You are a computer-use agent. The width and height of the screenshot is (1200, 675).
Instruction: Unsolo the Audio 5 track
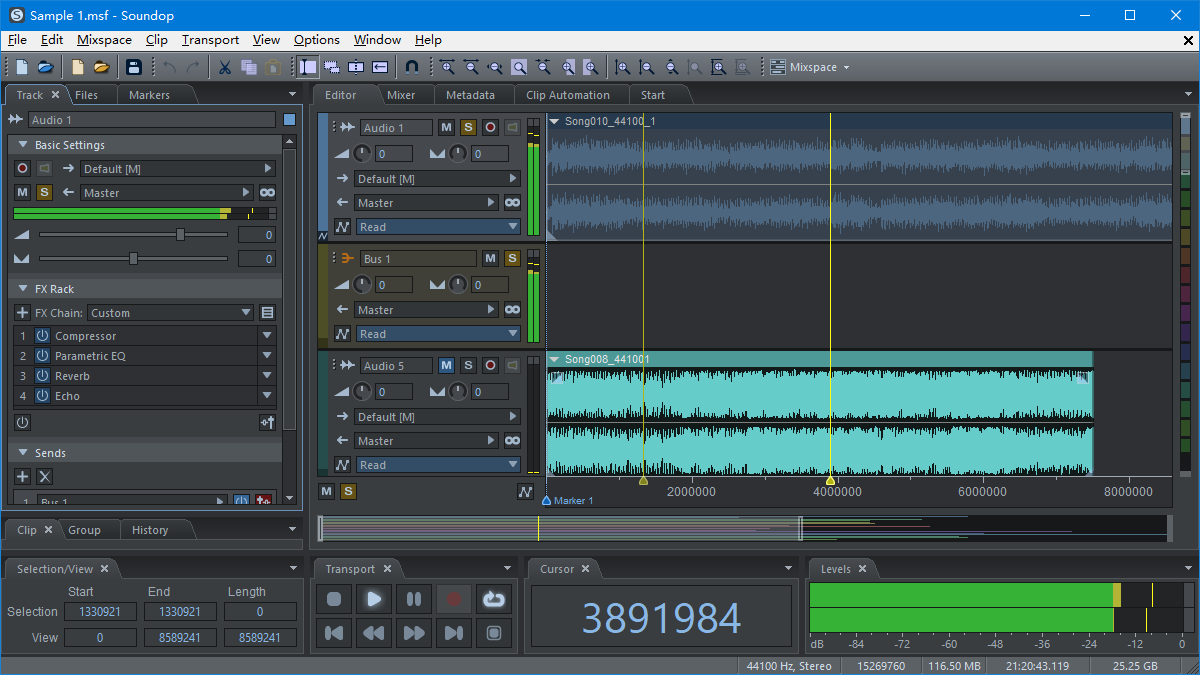coord(468,365)
